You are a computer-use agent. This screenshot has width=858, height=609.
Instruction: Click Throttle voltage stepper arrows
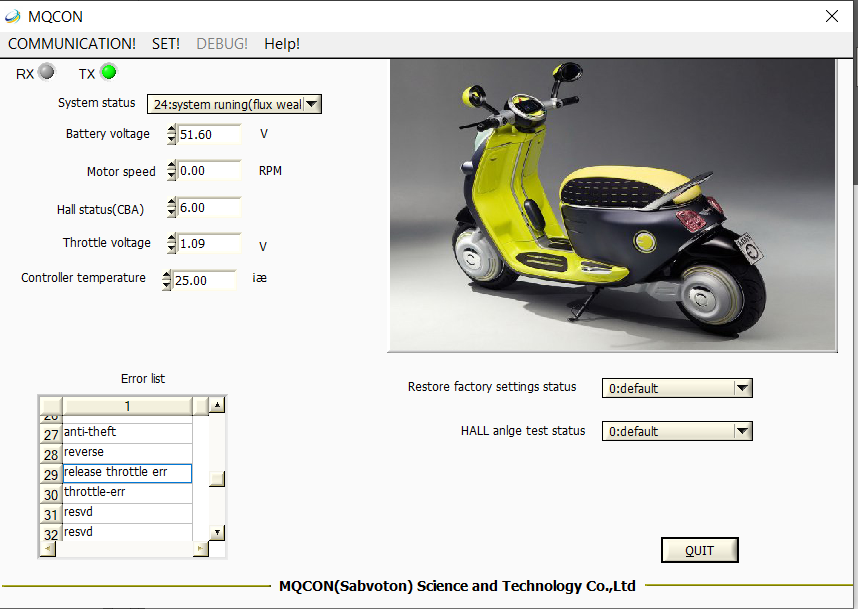coord(171,244)
